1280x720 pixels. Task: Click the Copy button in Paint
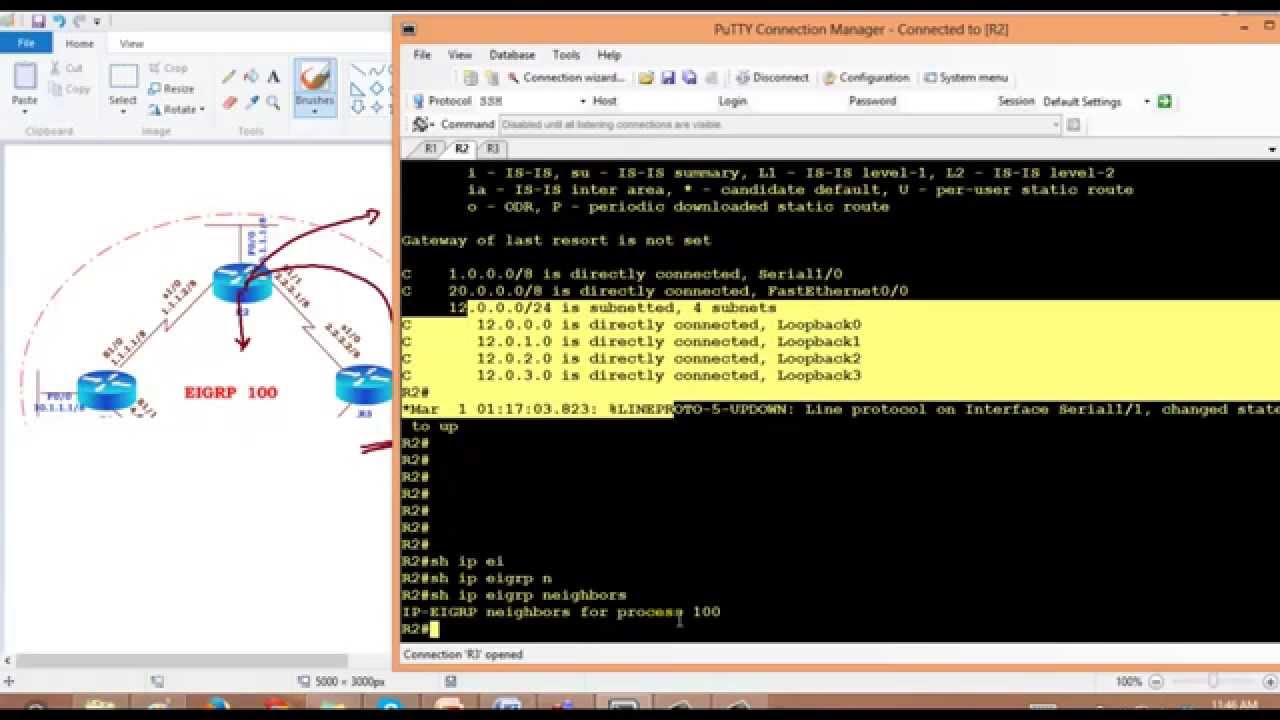[69, 89]
